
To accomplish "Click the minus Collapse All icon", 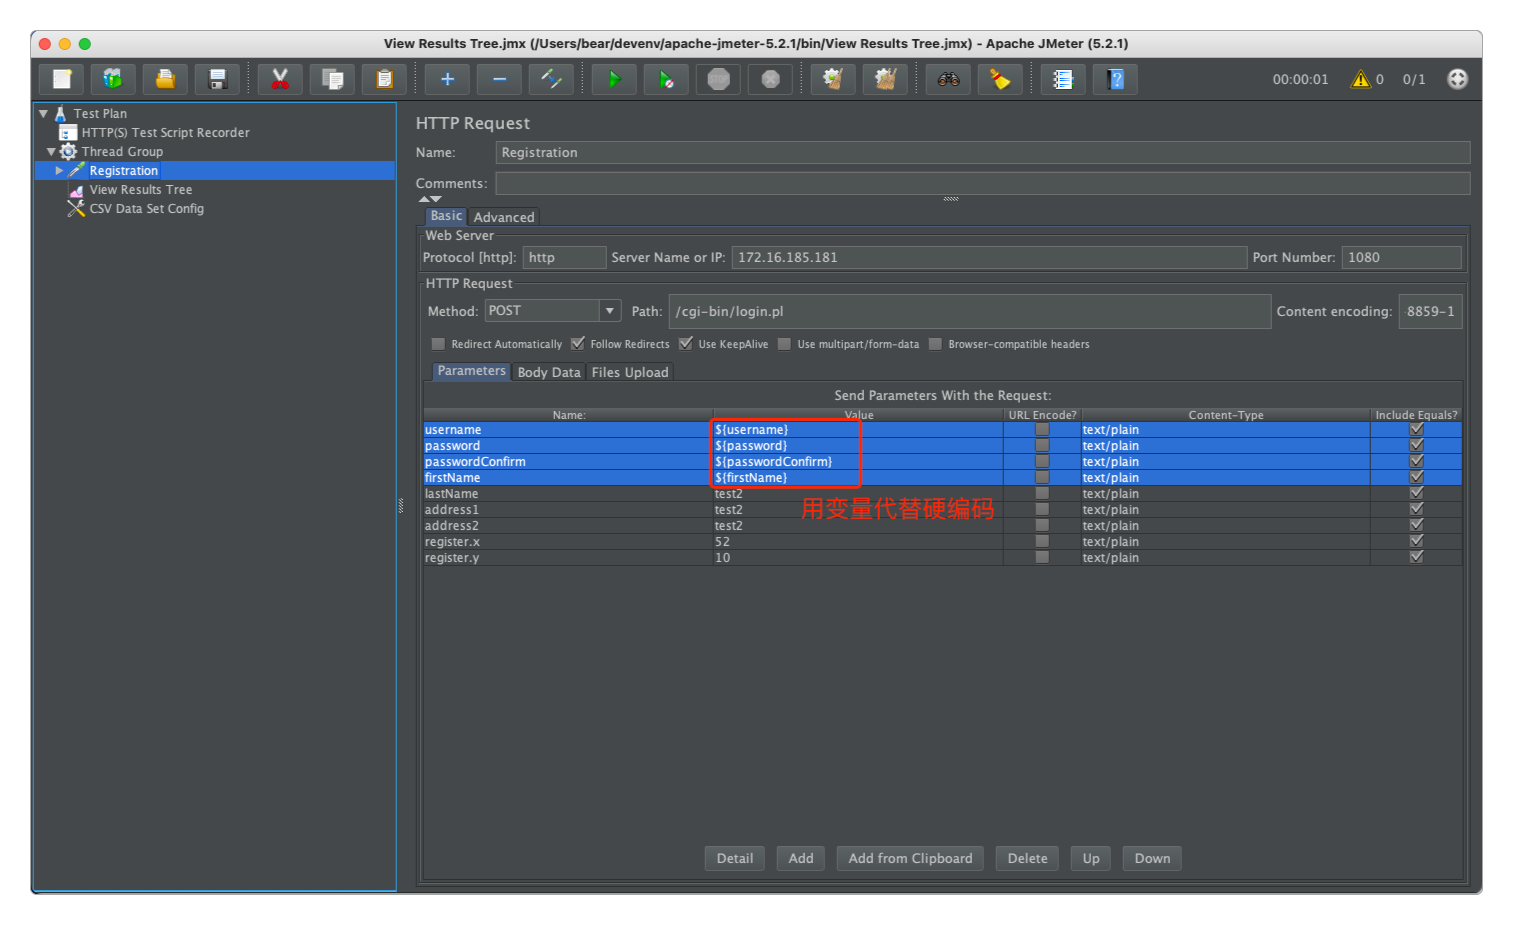I will pyautogui.click(x=499, y=79).
